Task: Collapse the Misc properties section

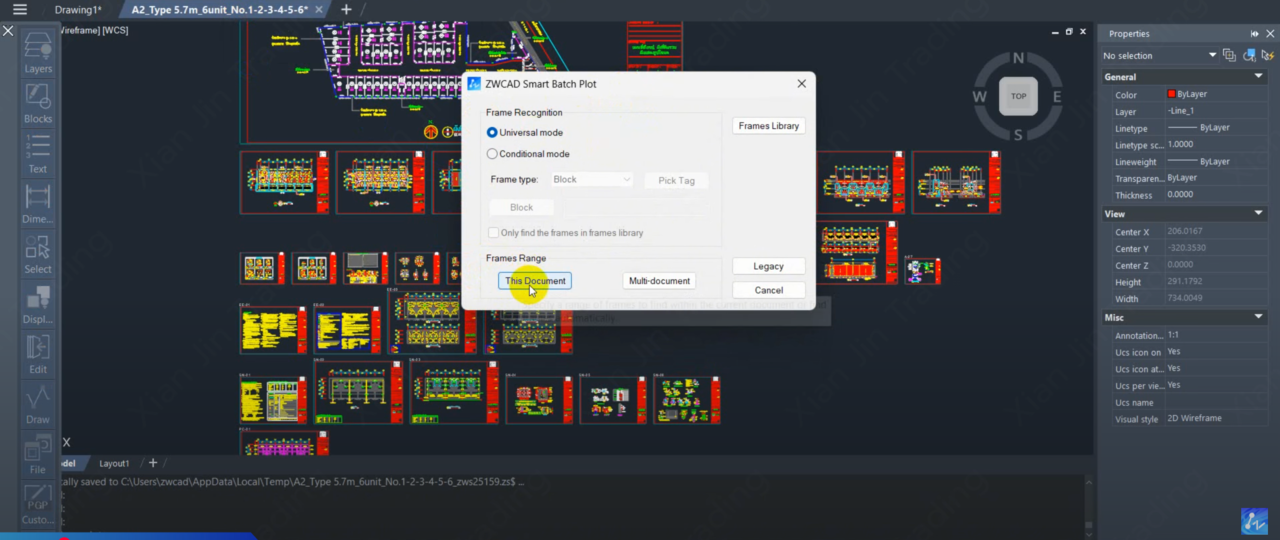Action: point(1259,318)
